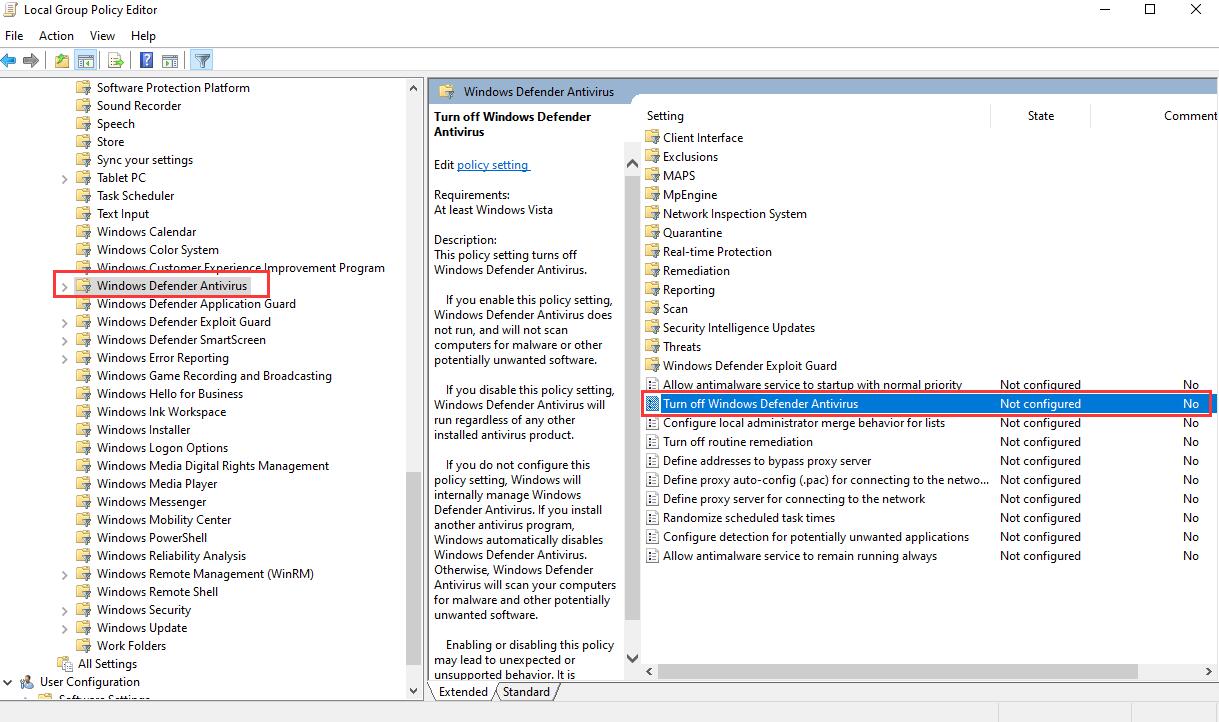This screenshot has height=722, width=1219.
Task: Click the description pane scroll up arrow
Action: click(x=632, y=164)
